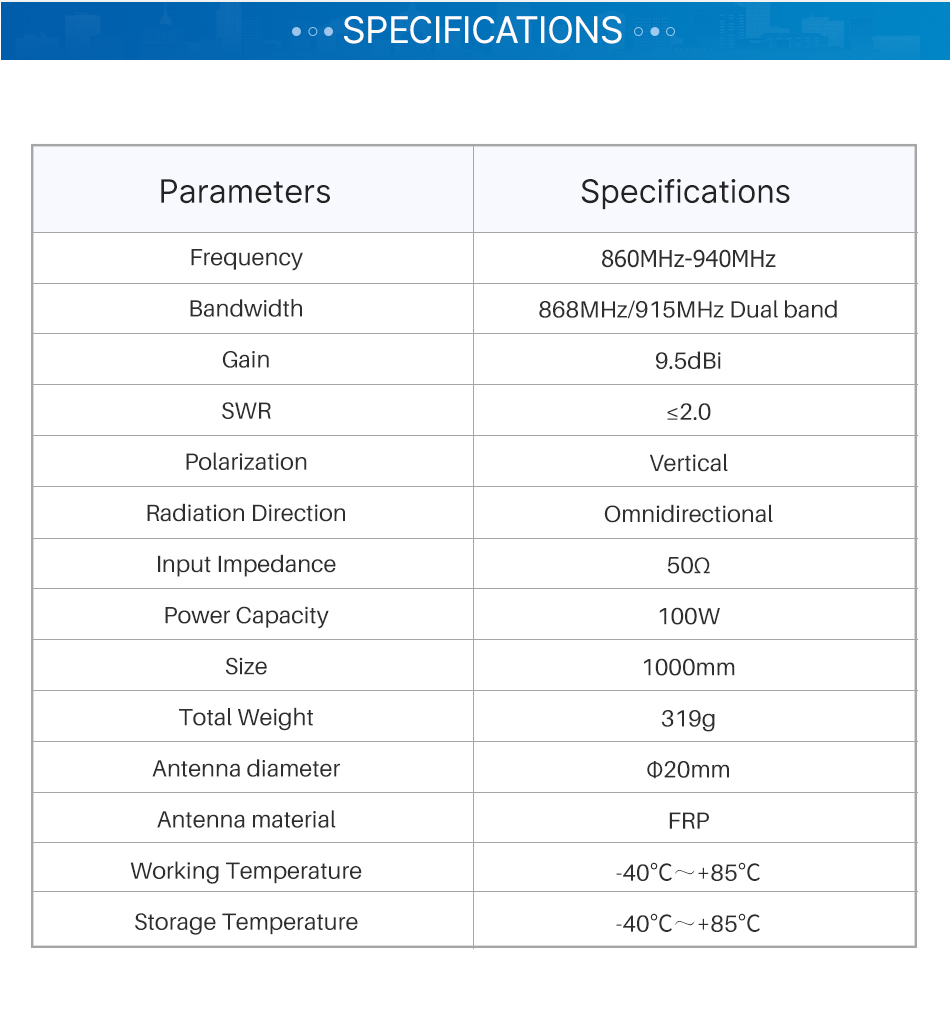
Task: Click the Frequency parameter label
Action: coord(246,258)
